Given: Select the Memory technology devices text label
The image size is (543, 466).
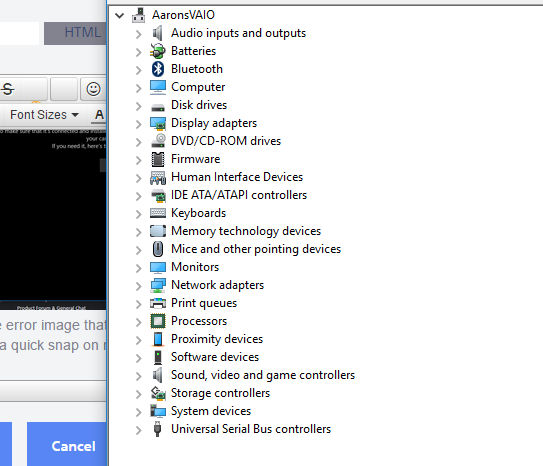Looking at the screenshot, I should click(x=246, y=231).
